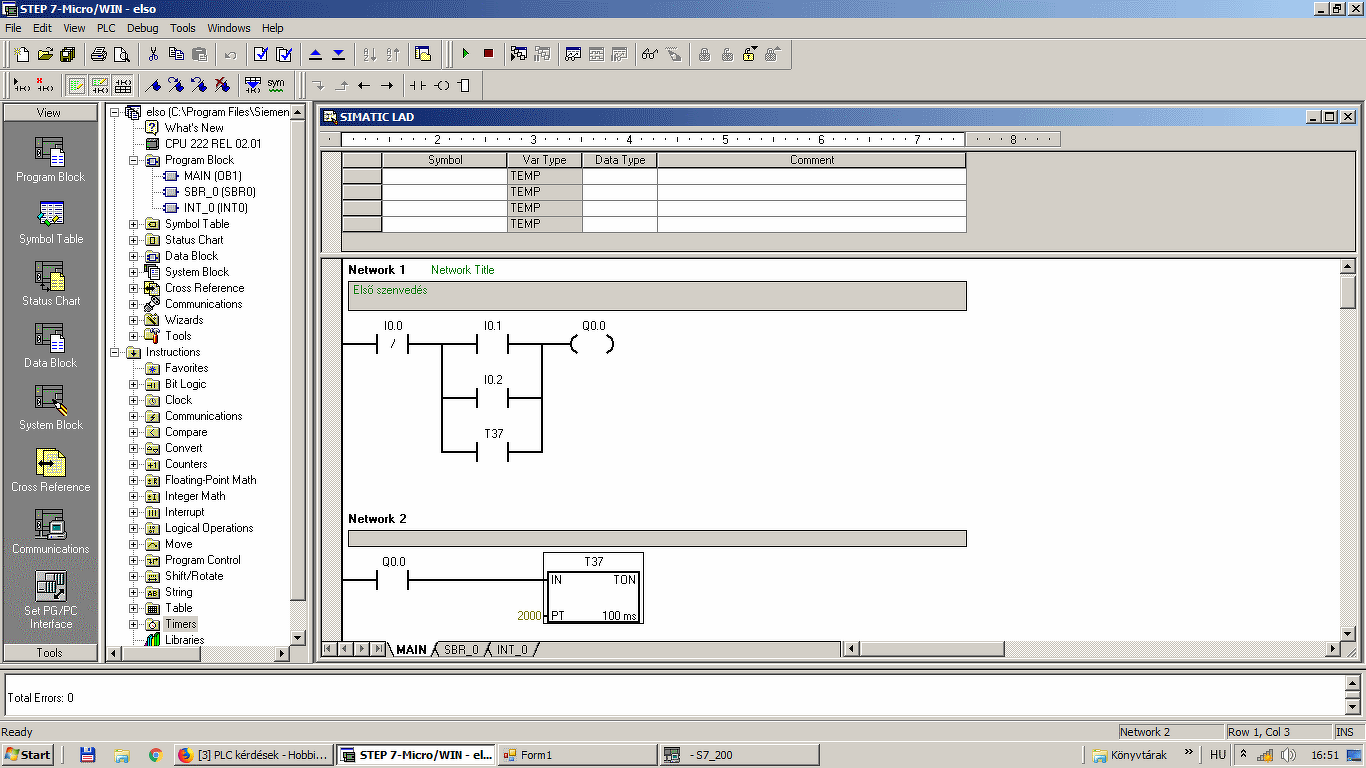1366x768 pixels.
Task: Click the Open Project folder icon
Action: (x=45, y=54)
